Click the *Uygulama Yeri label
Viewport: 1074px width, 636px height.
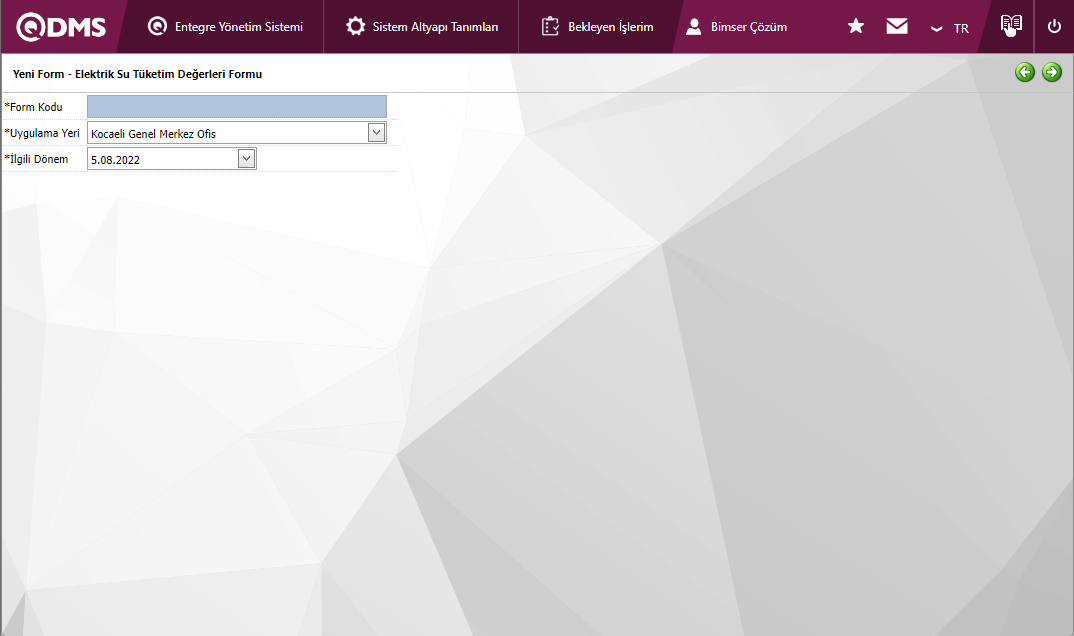pyautogui.click(x=42, y=133)
